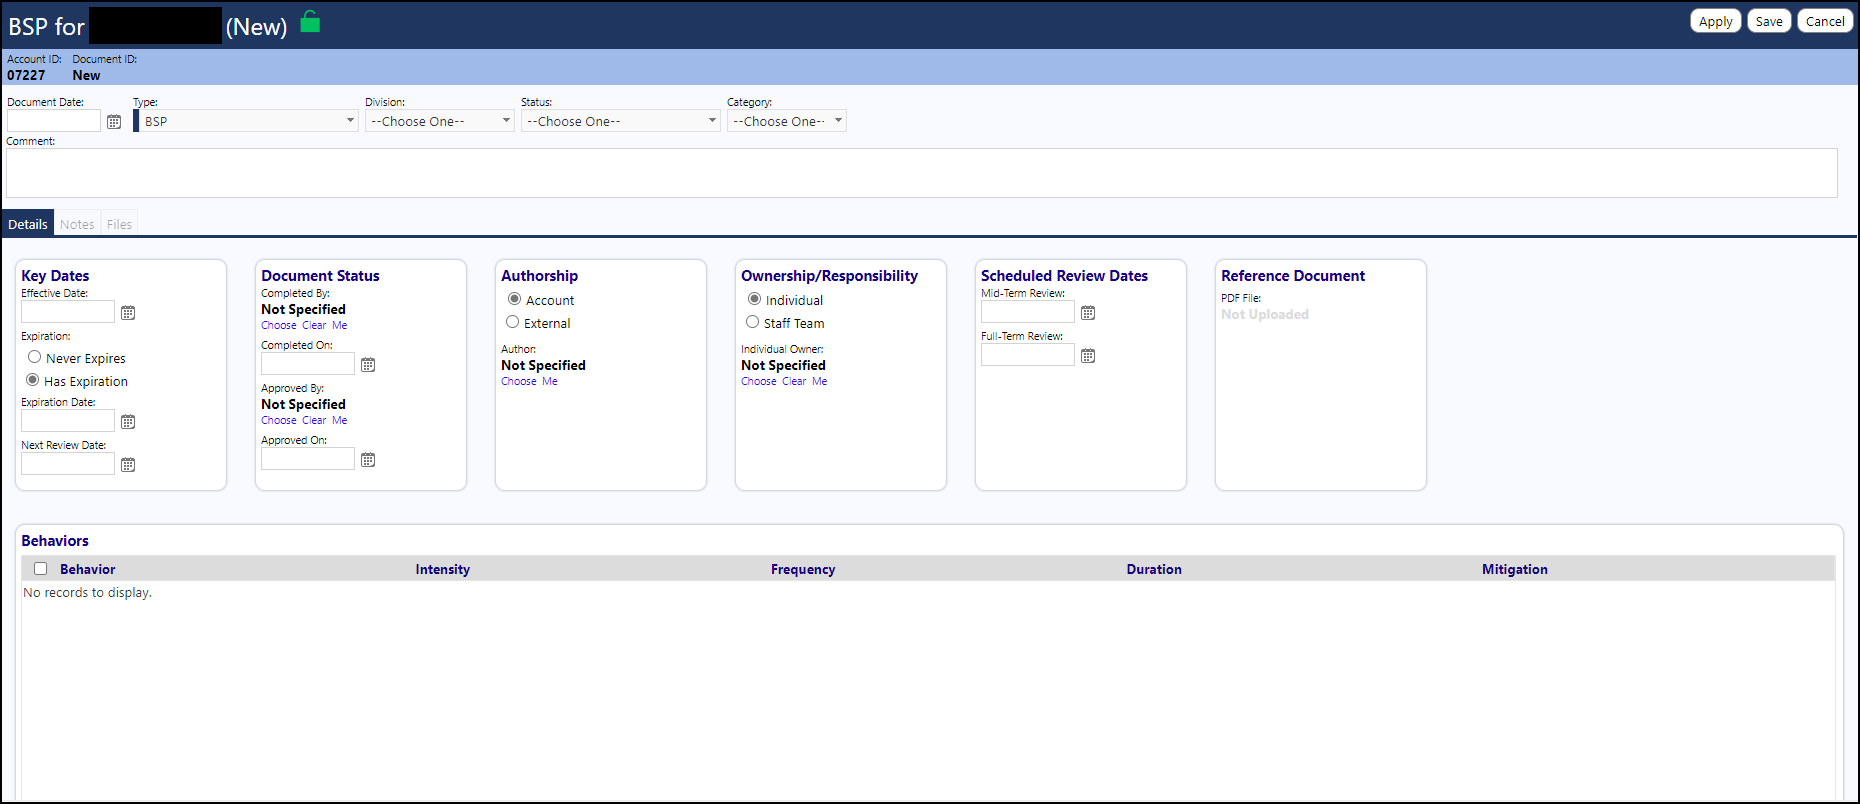Switch to the Details tab
Image resolution: width=1860 pixels, height=804 pixels.
click(28, 224)
